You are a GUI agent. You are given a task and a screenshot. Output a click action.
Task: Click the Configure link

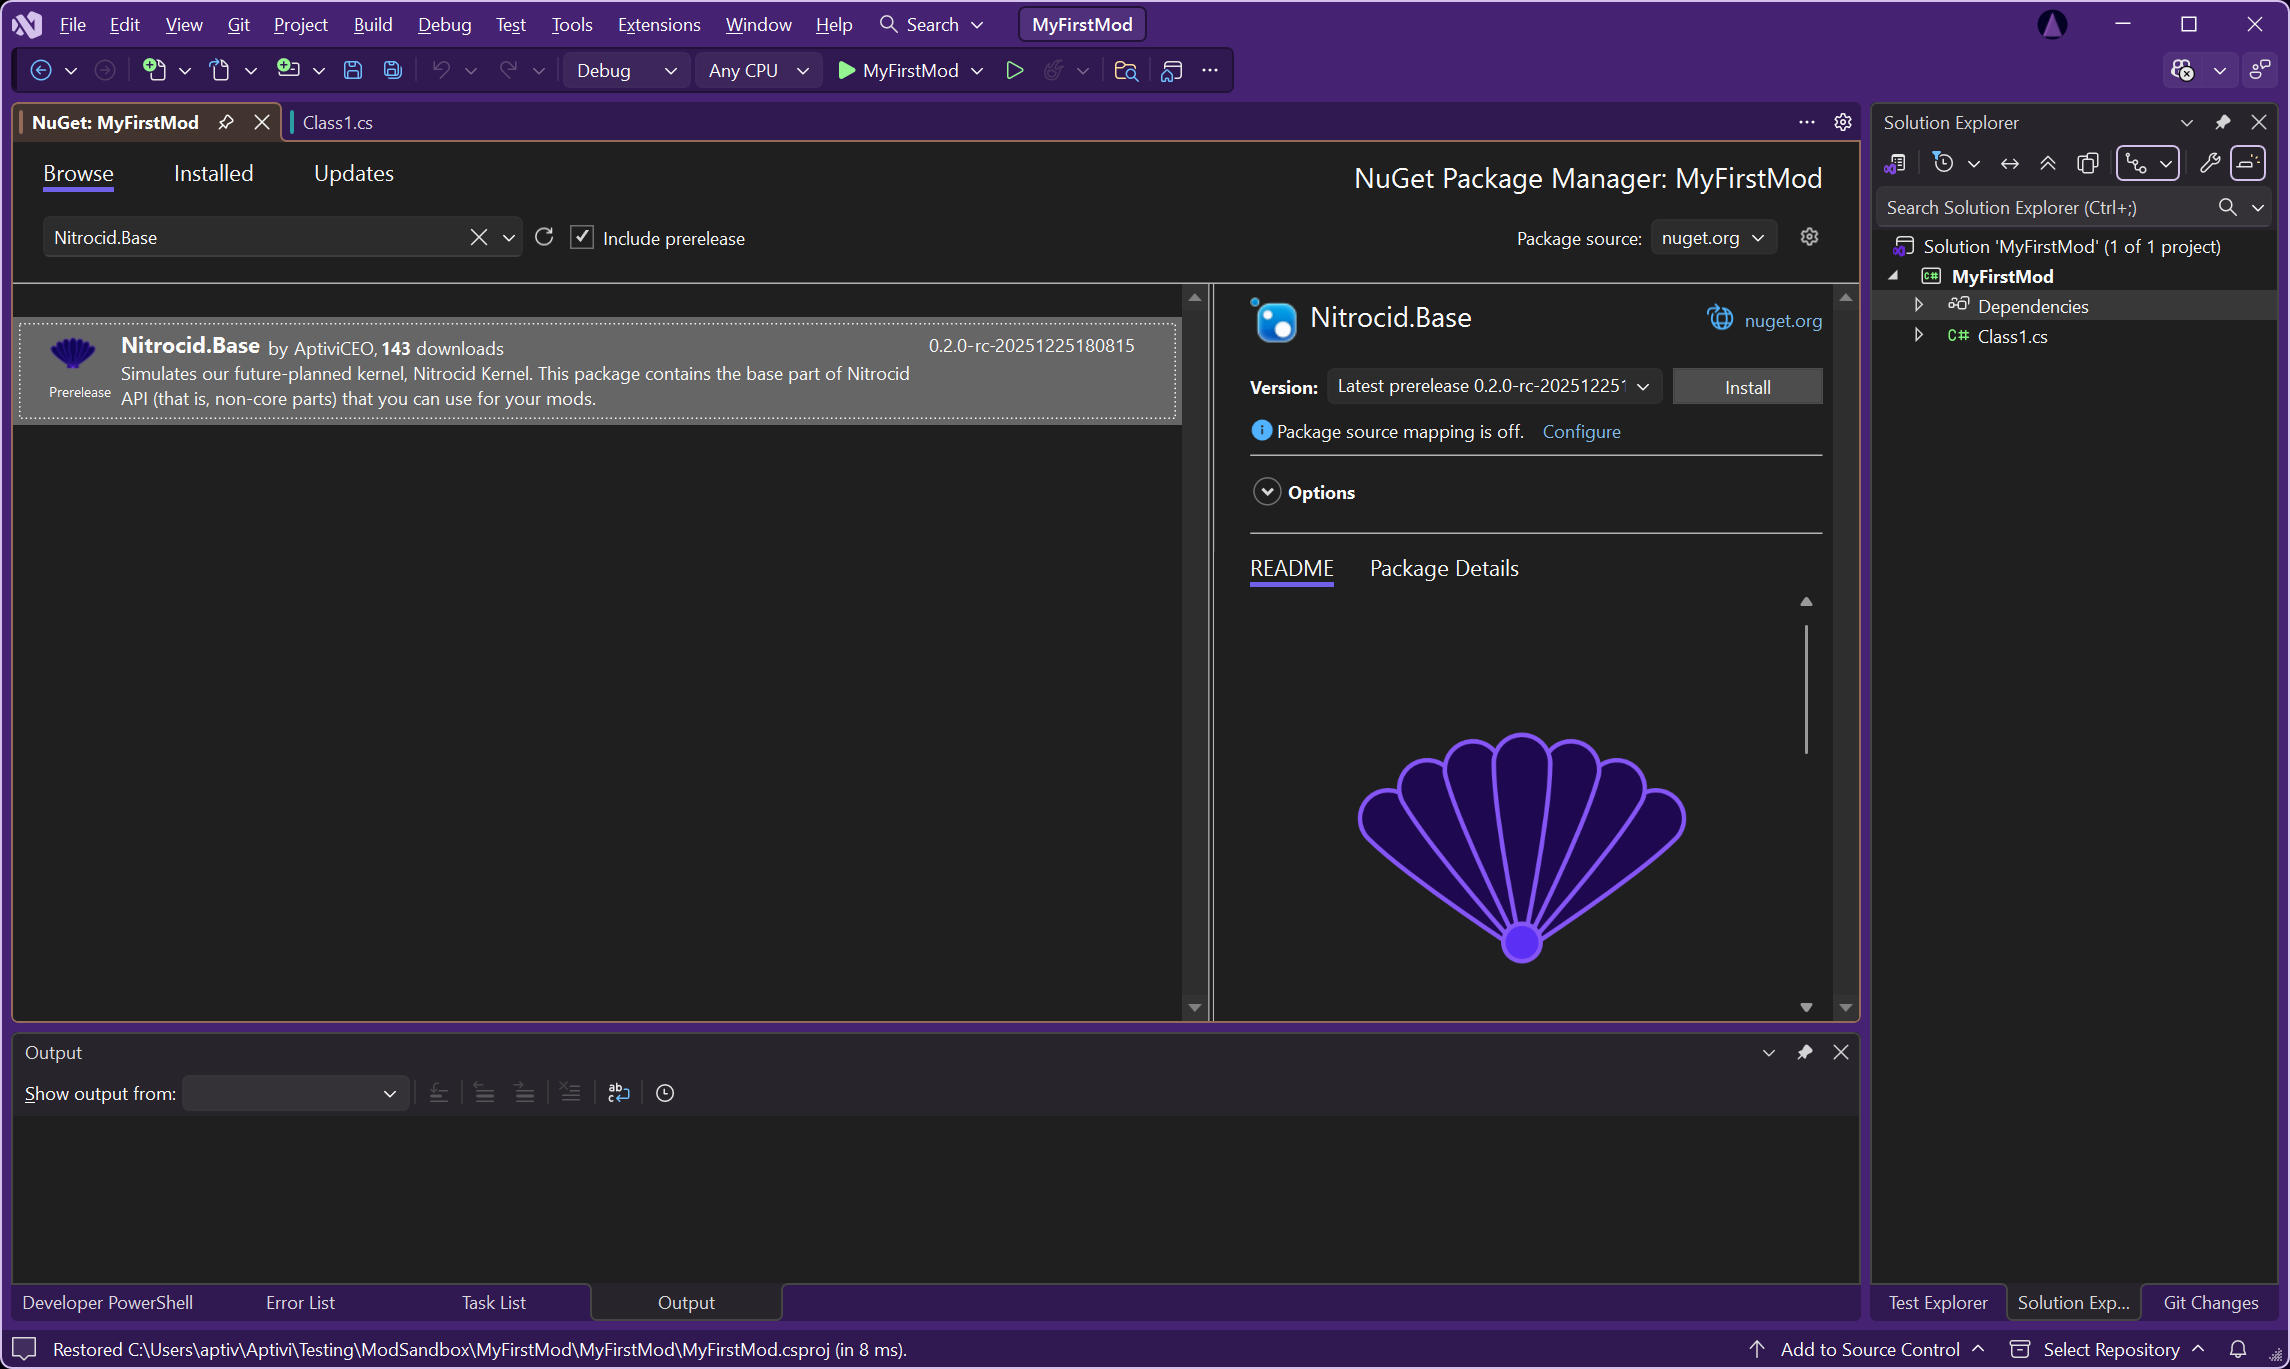pyautogui.click(x=1581, y=431)
